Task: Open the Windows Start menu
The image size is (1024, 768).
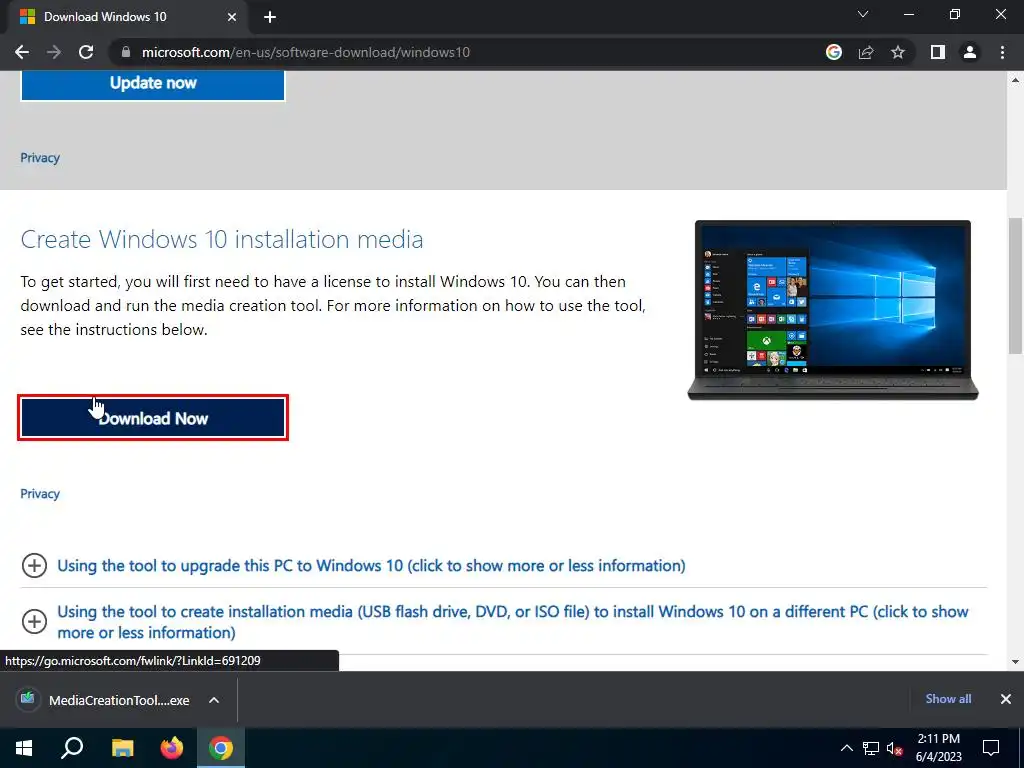Action: pos(24,748)
